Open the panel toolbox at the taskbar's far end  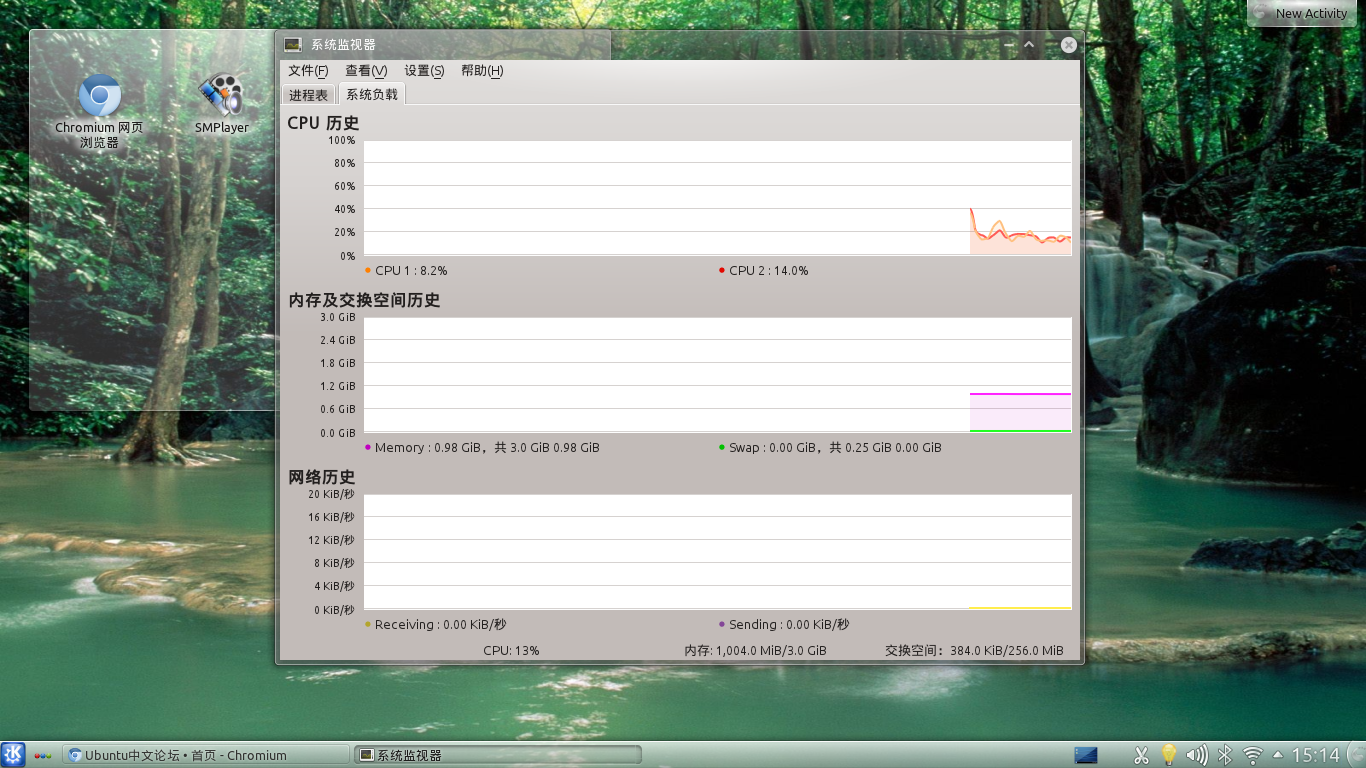(1355, 755)
